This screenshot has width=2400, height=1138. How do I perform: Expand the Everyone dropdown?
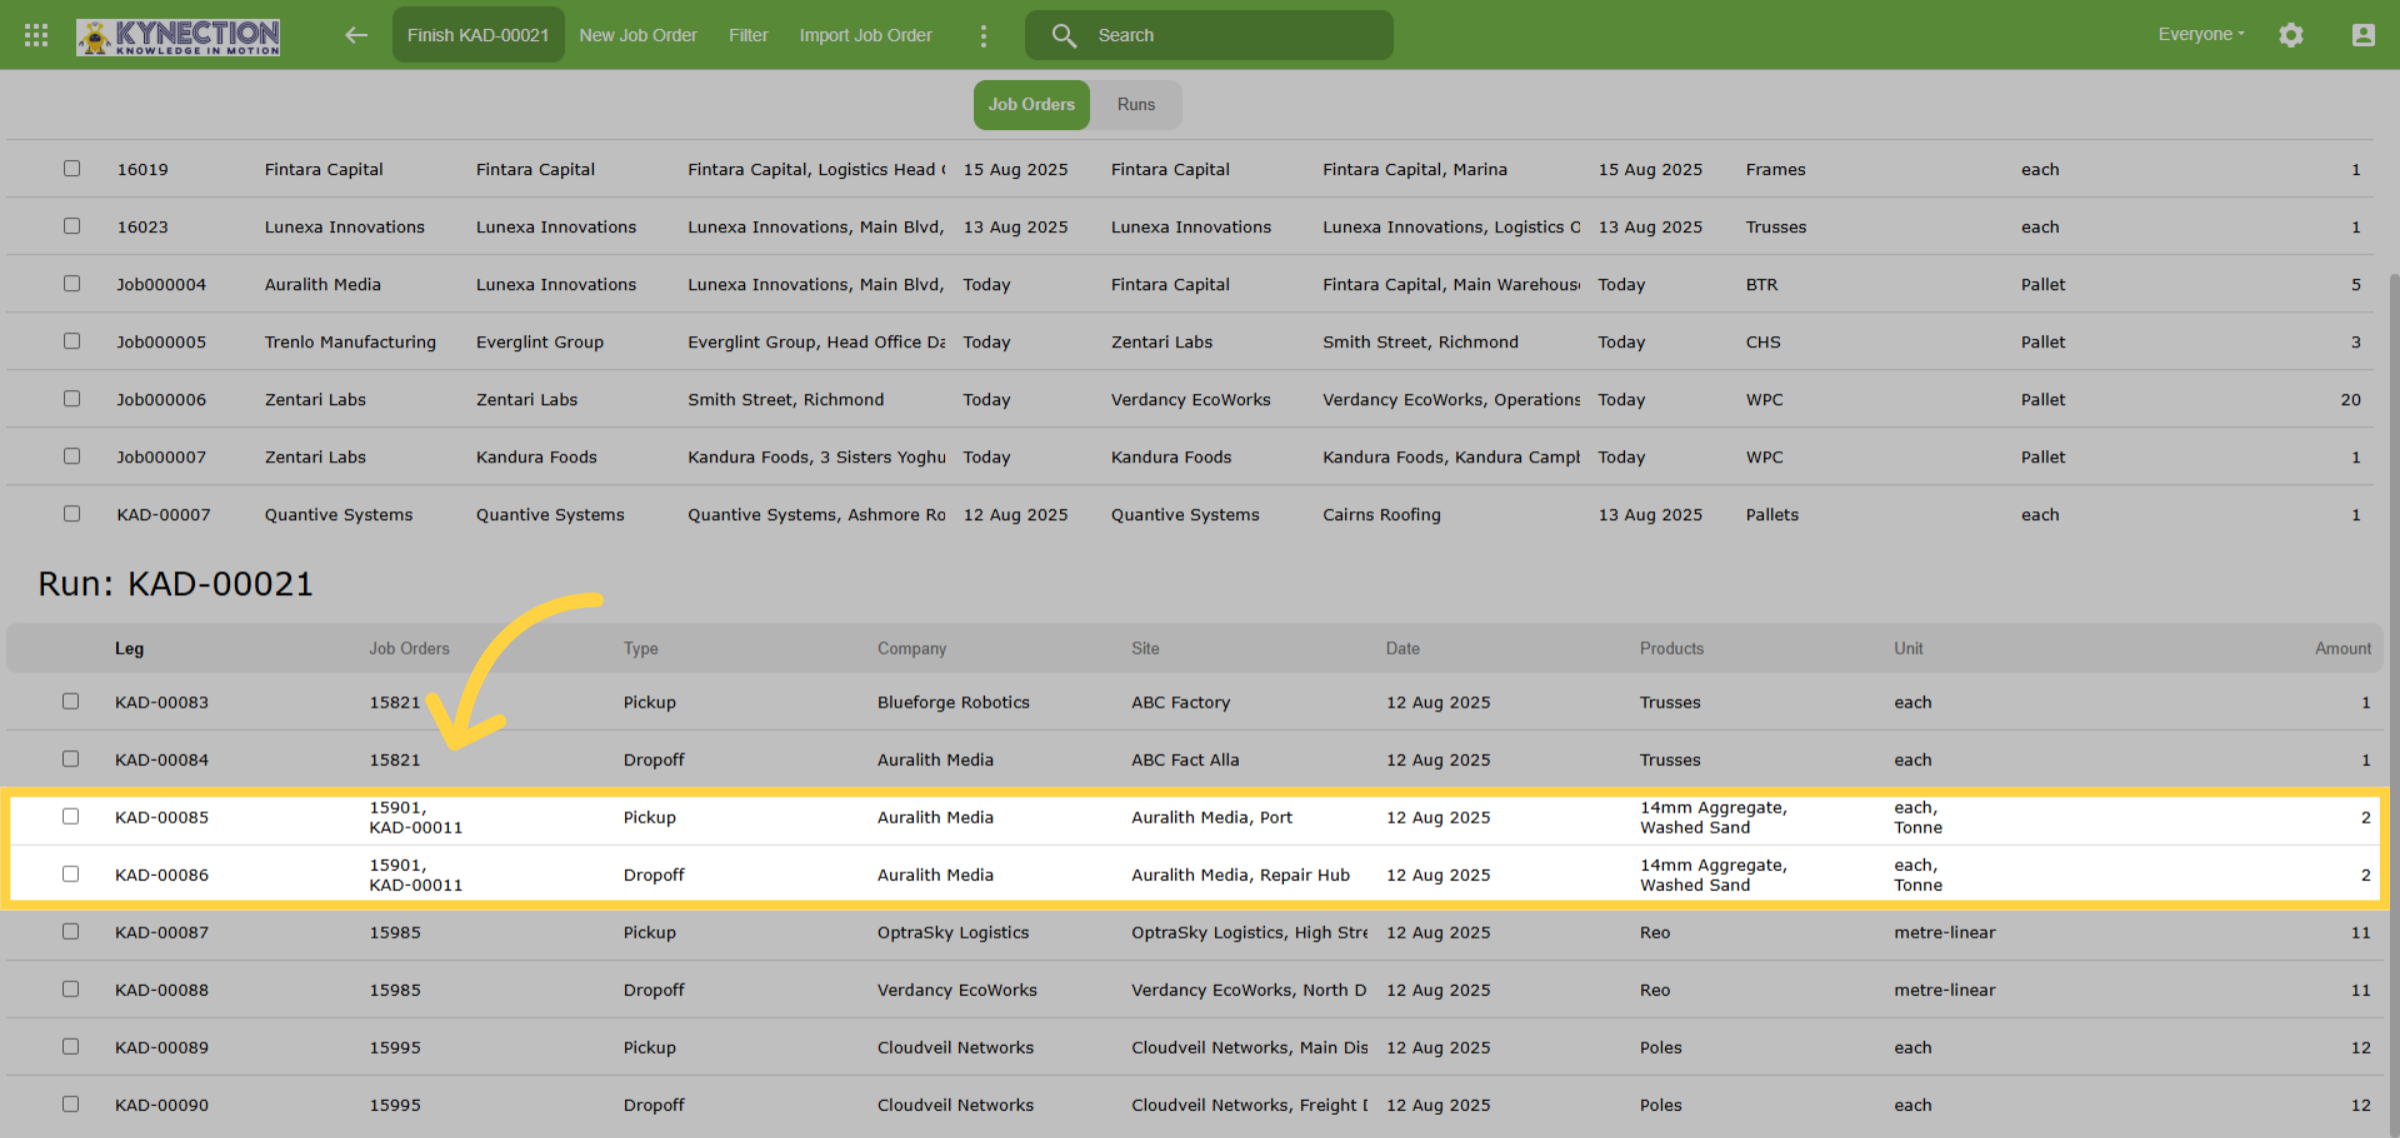(2201, 34)
